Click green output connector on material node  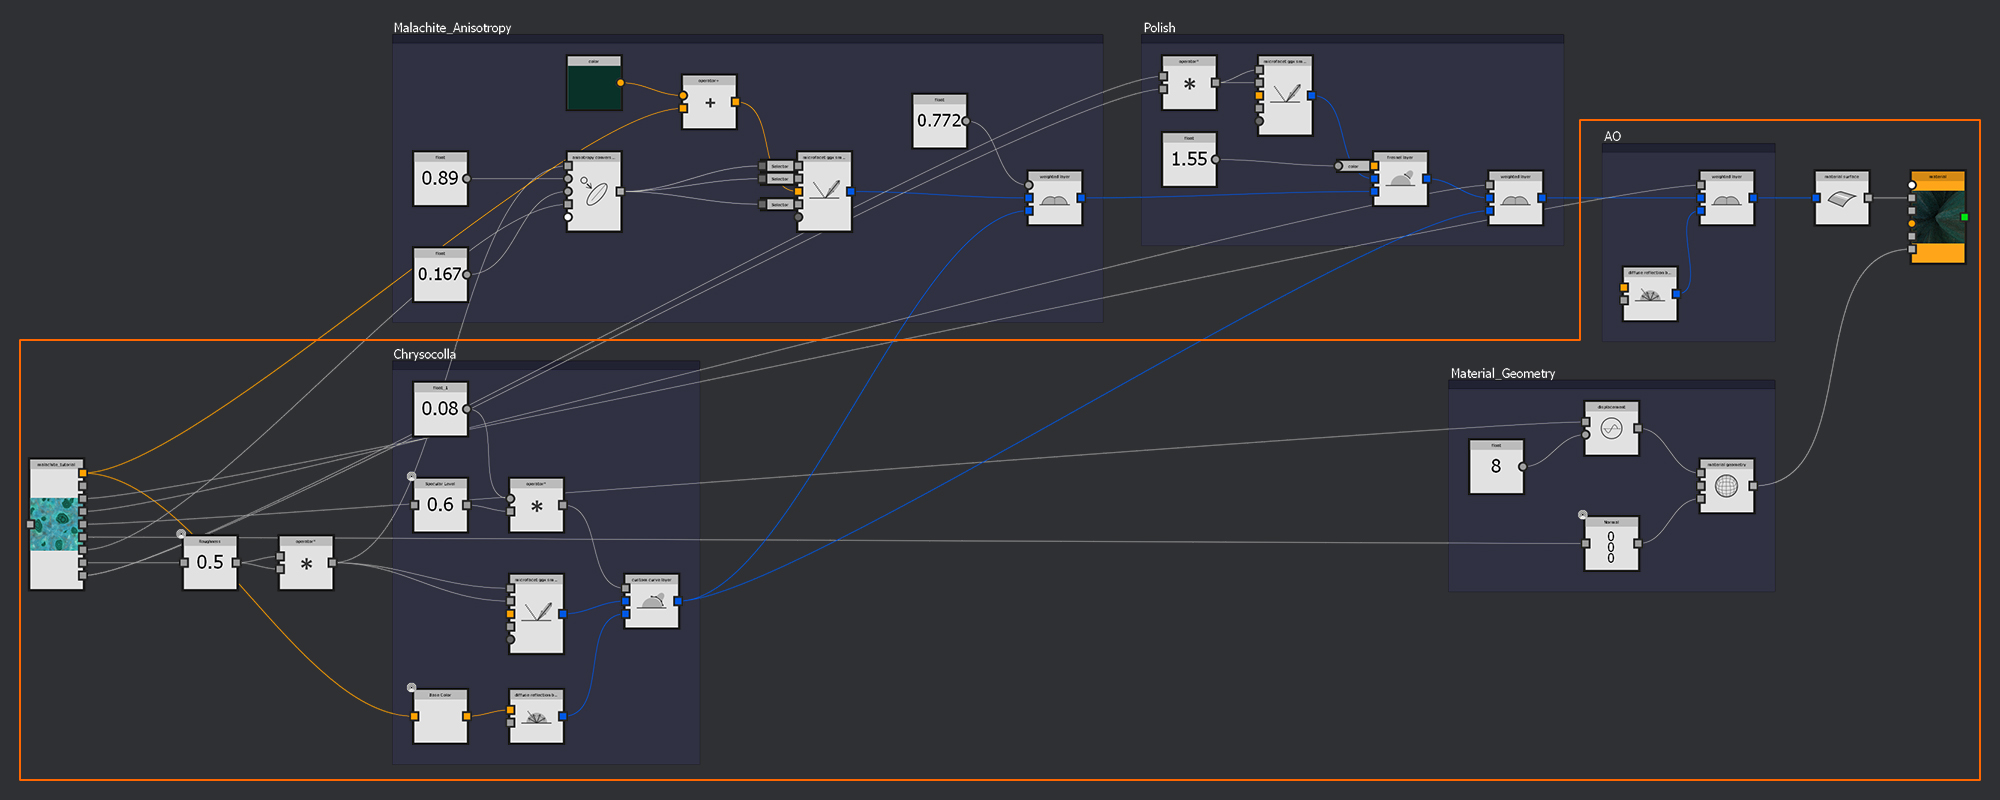click(1964, 217)
